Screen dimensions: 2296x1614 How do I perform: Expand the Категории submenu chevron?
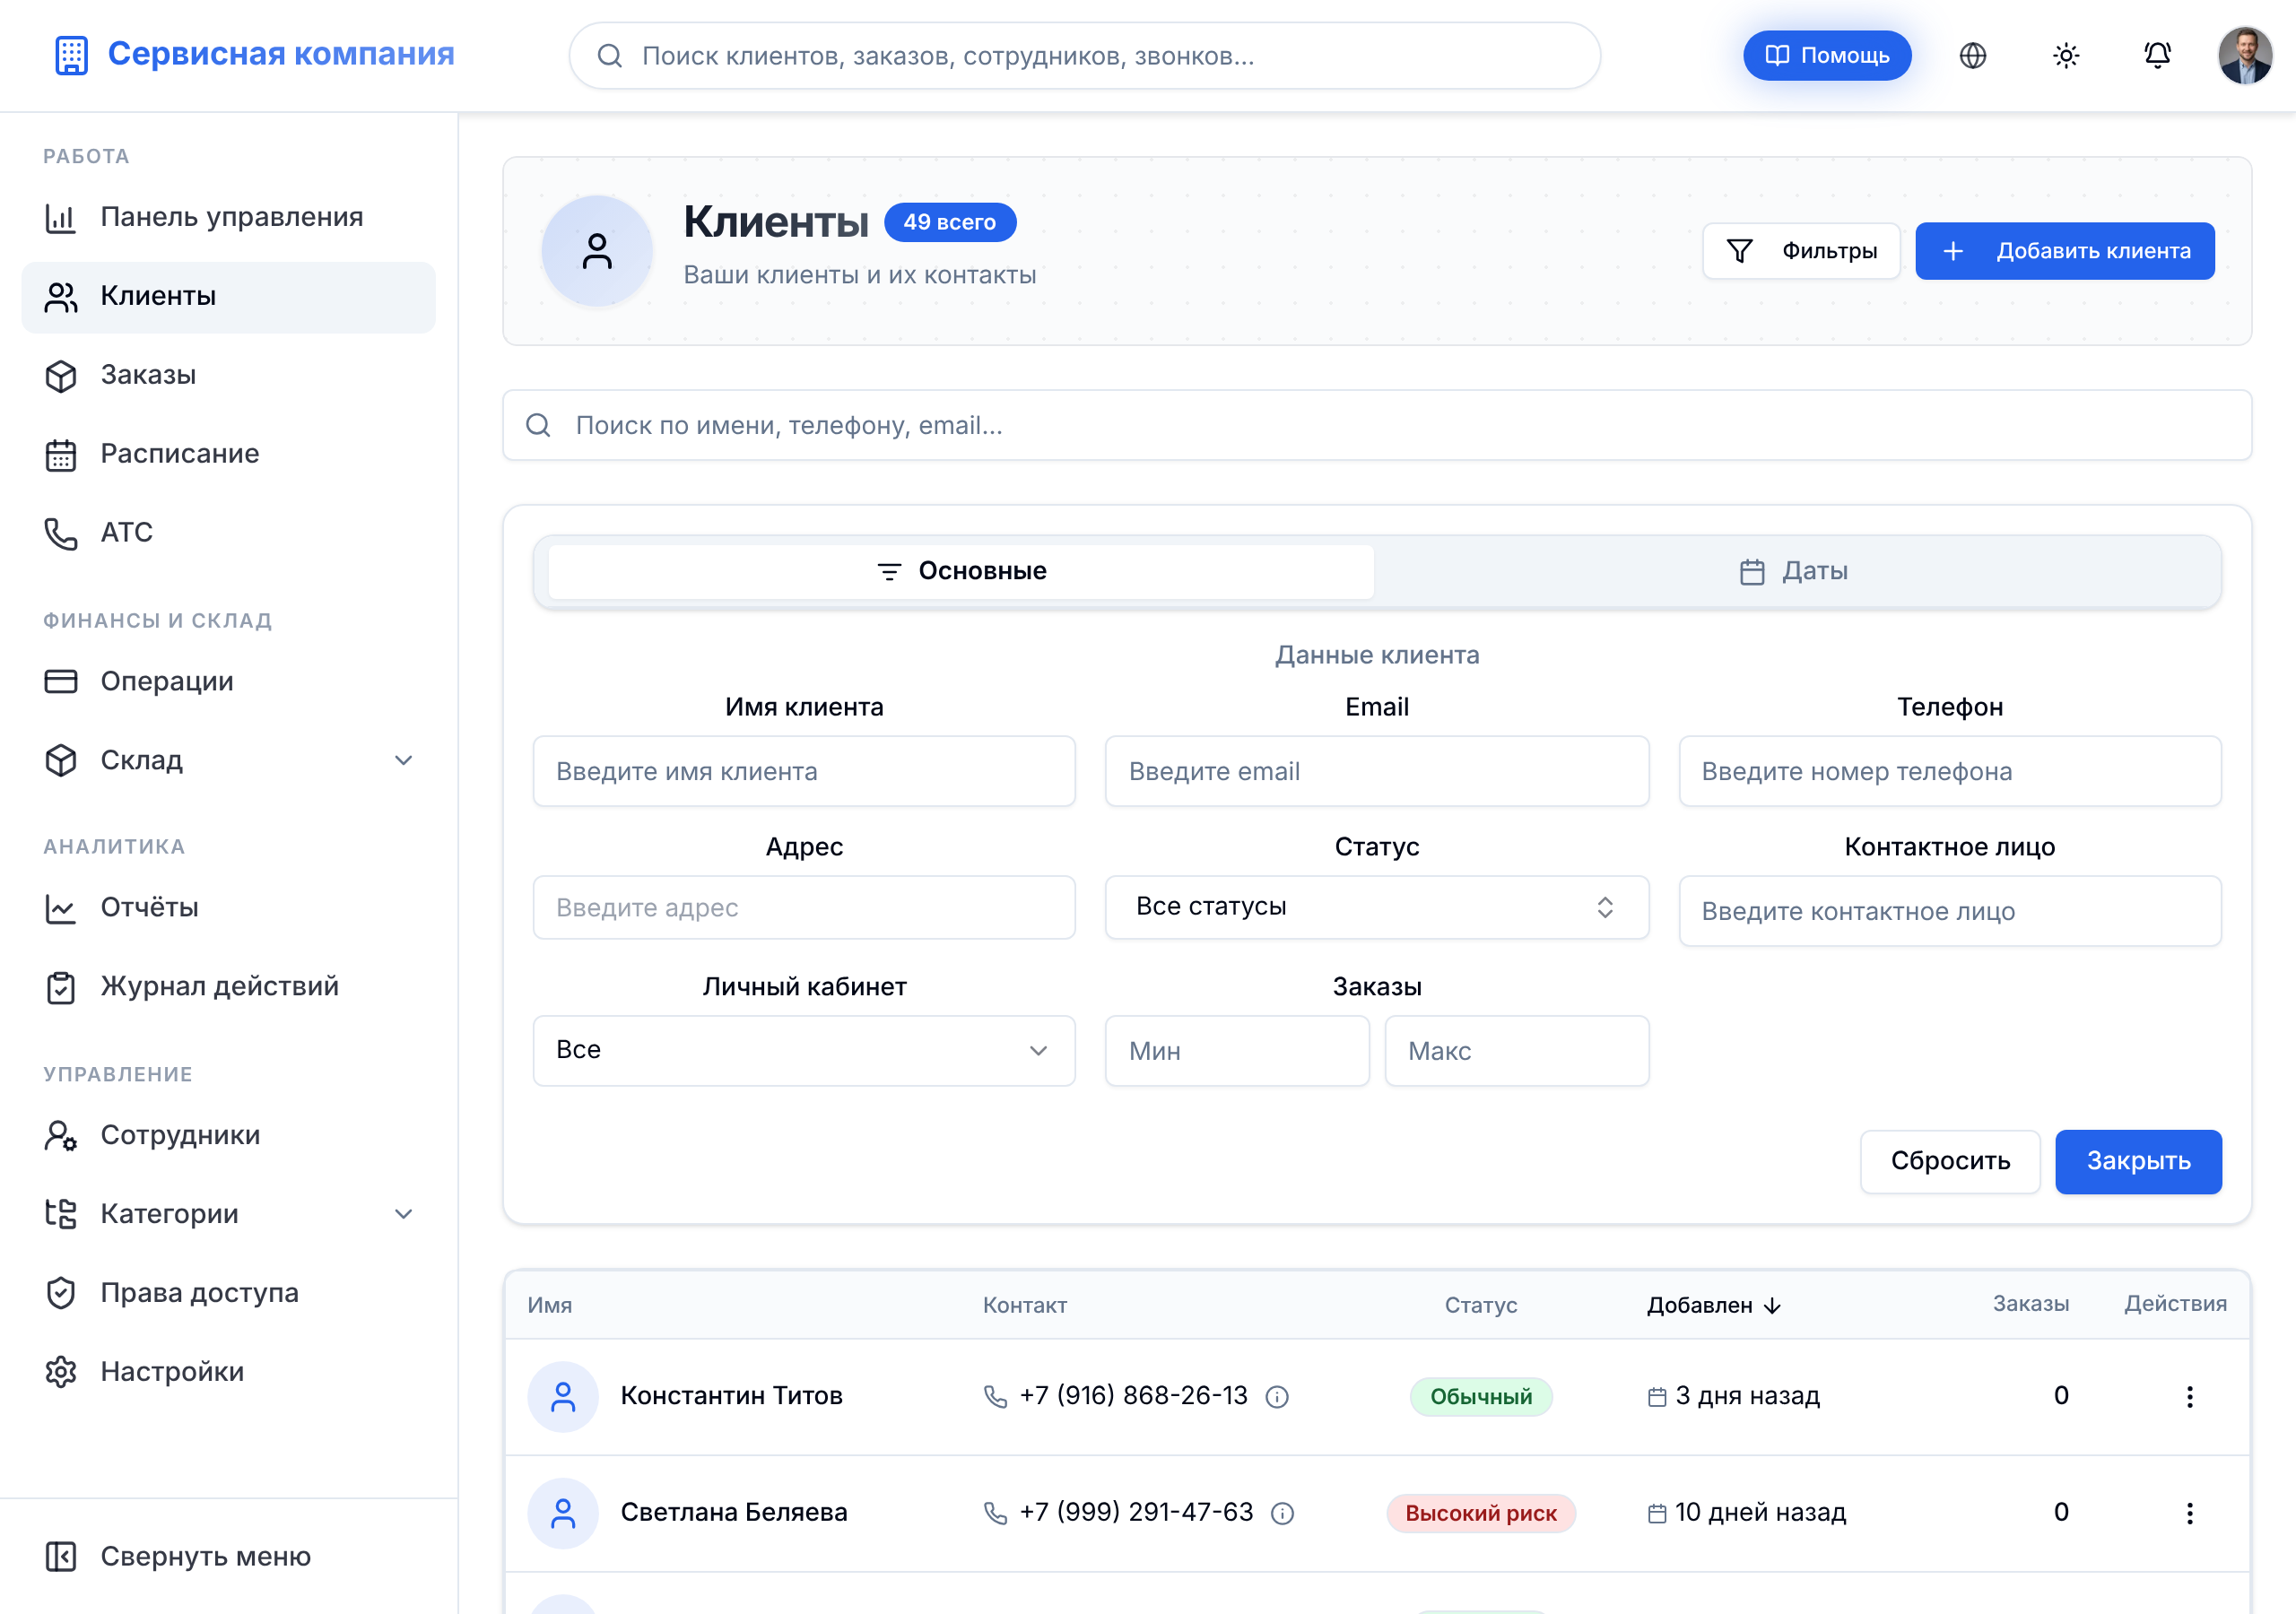[403, 1214]
